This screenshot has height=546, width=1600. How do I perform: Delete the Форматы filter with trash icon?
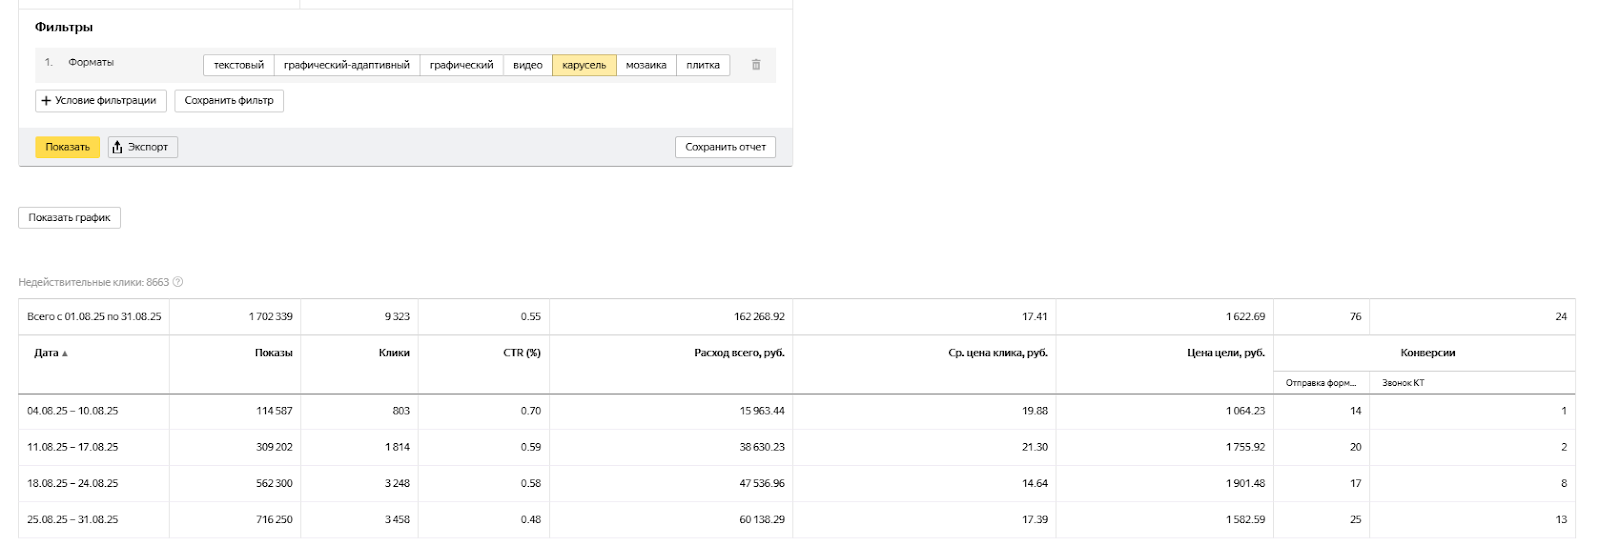756,65
